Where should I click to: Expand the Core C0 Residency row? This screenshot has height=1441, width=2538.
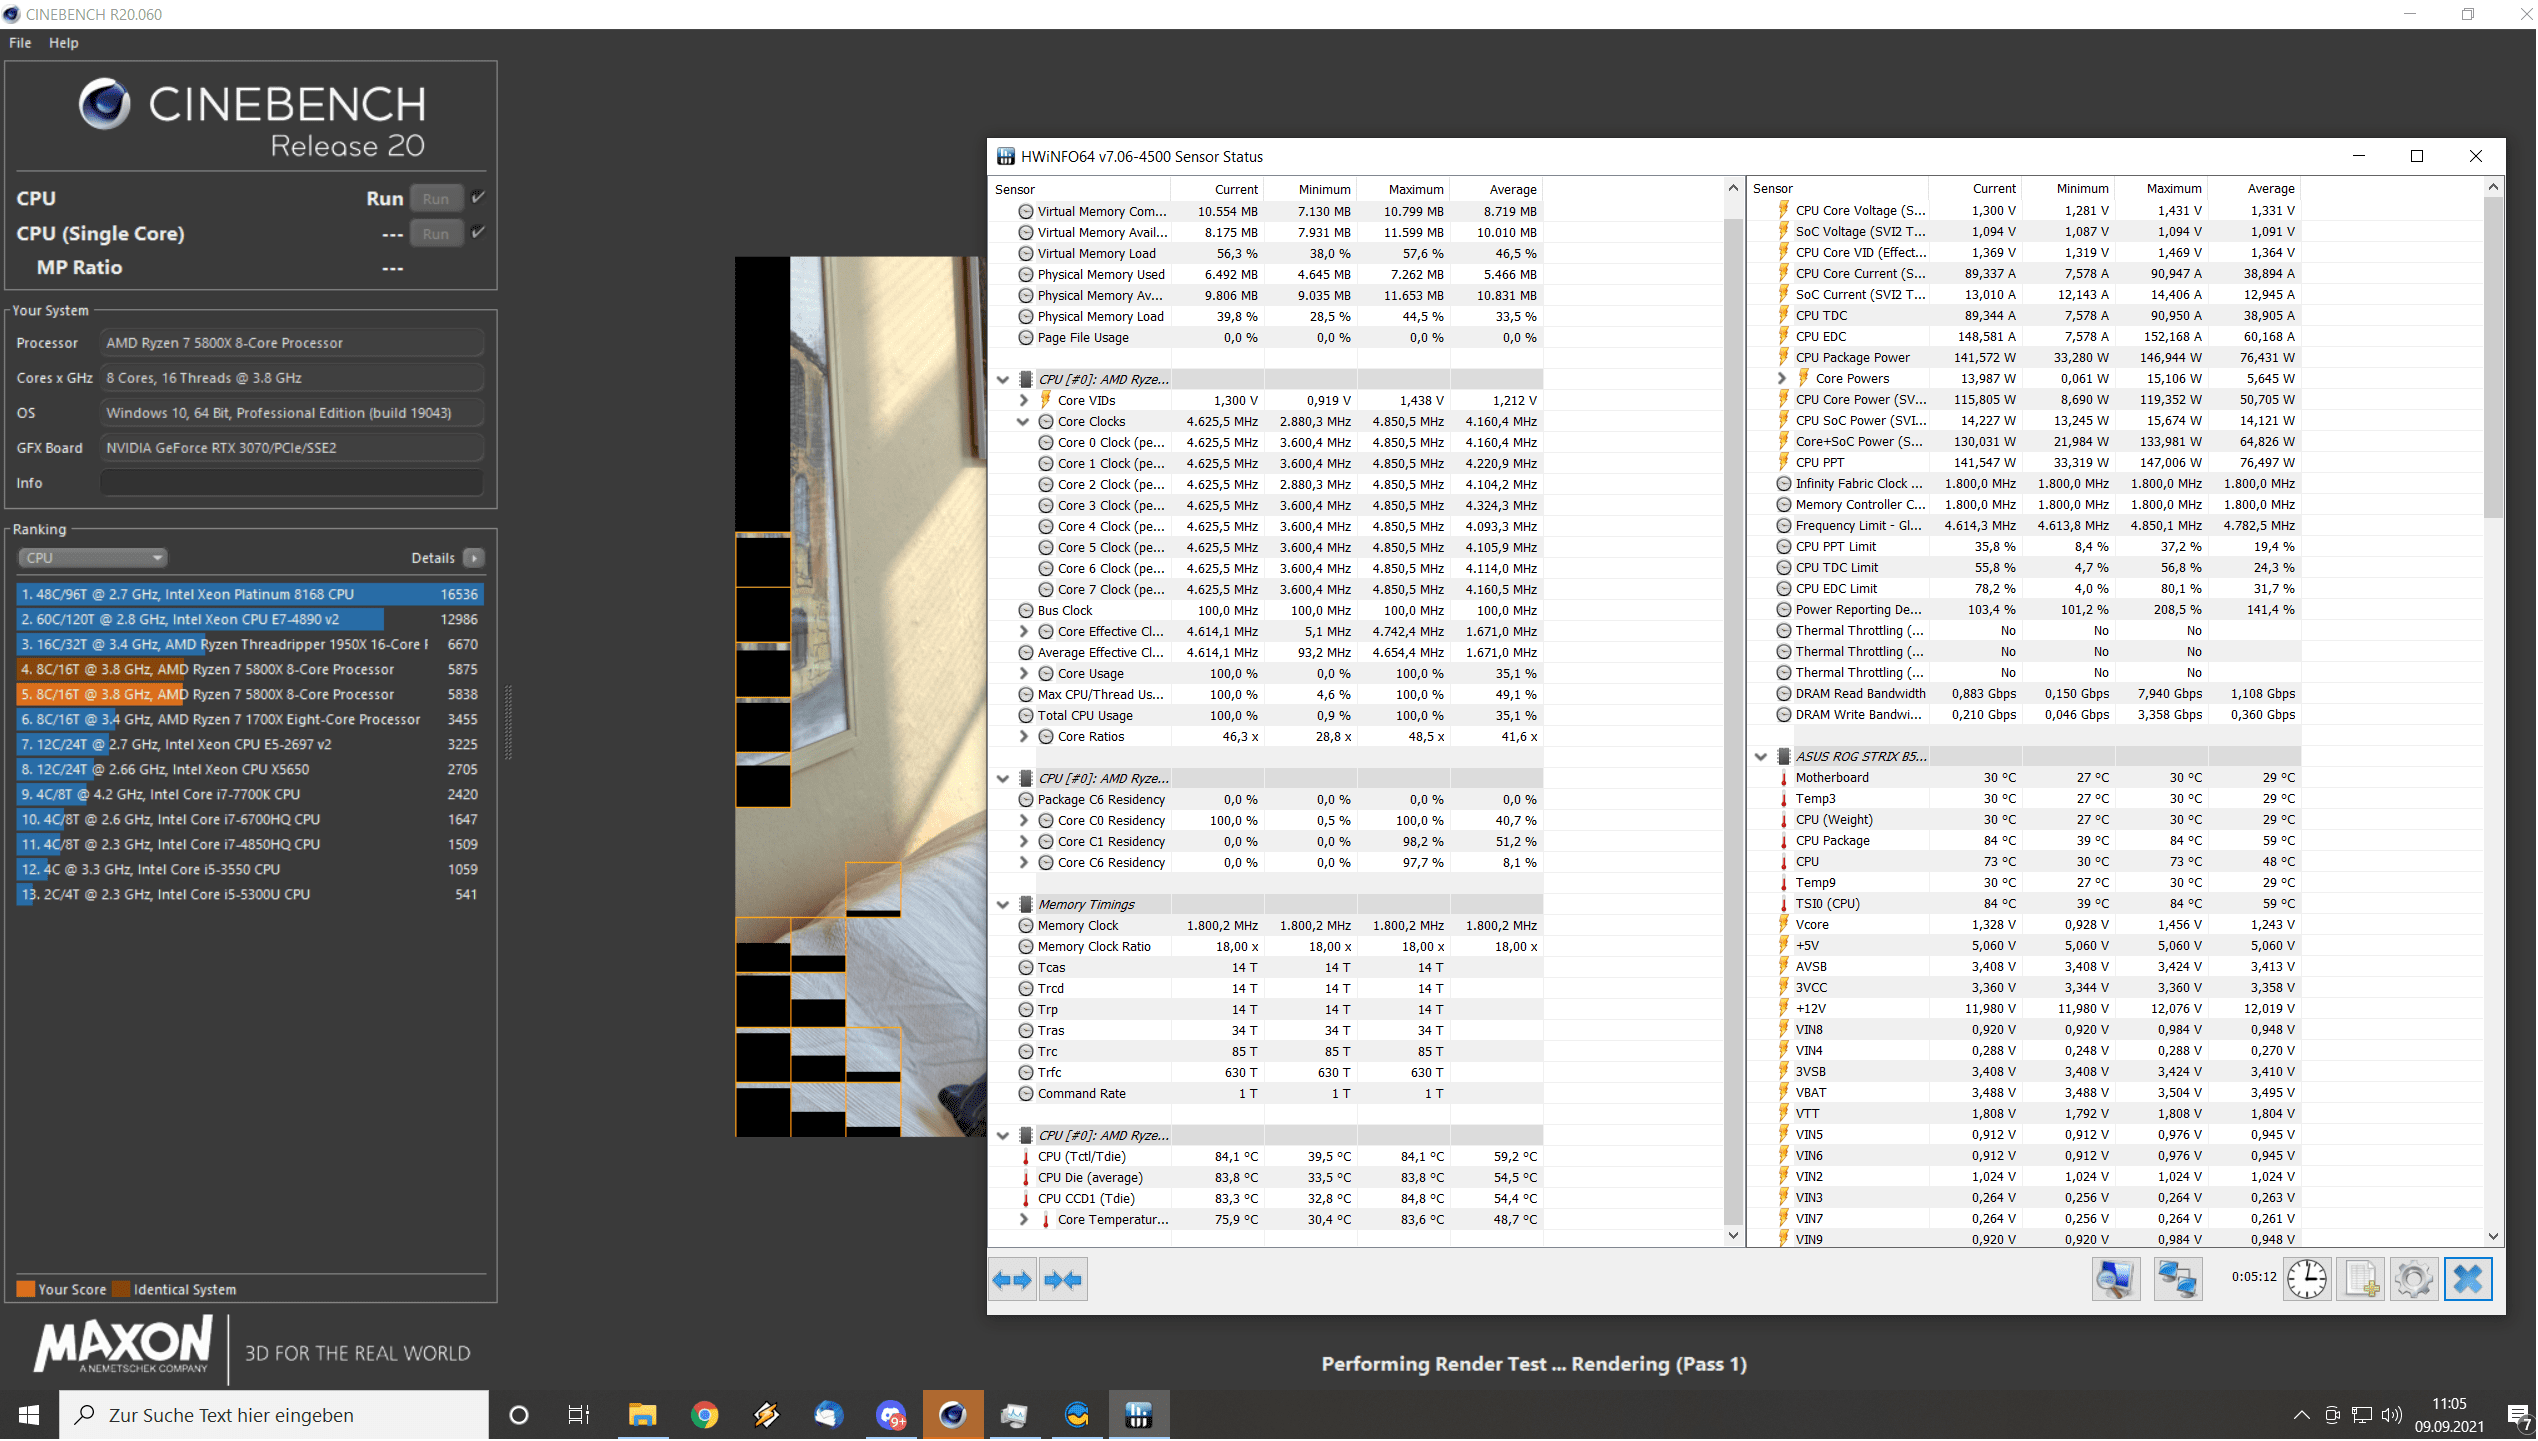pyautogui.click(x=1023, y=821)
